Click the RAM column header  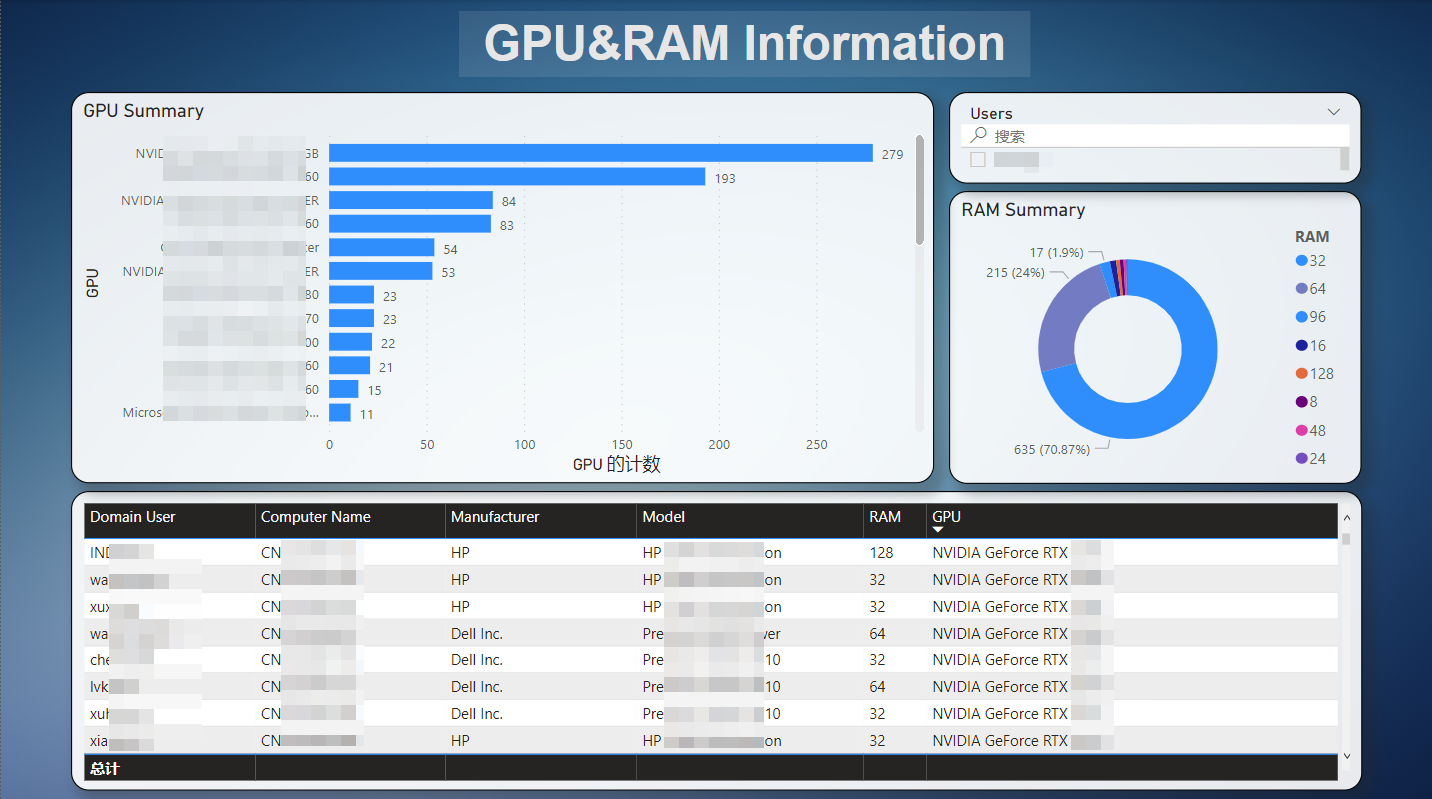click(885, 517)
